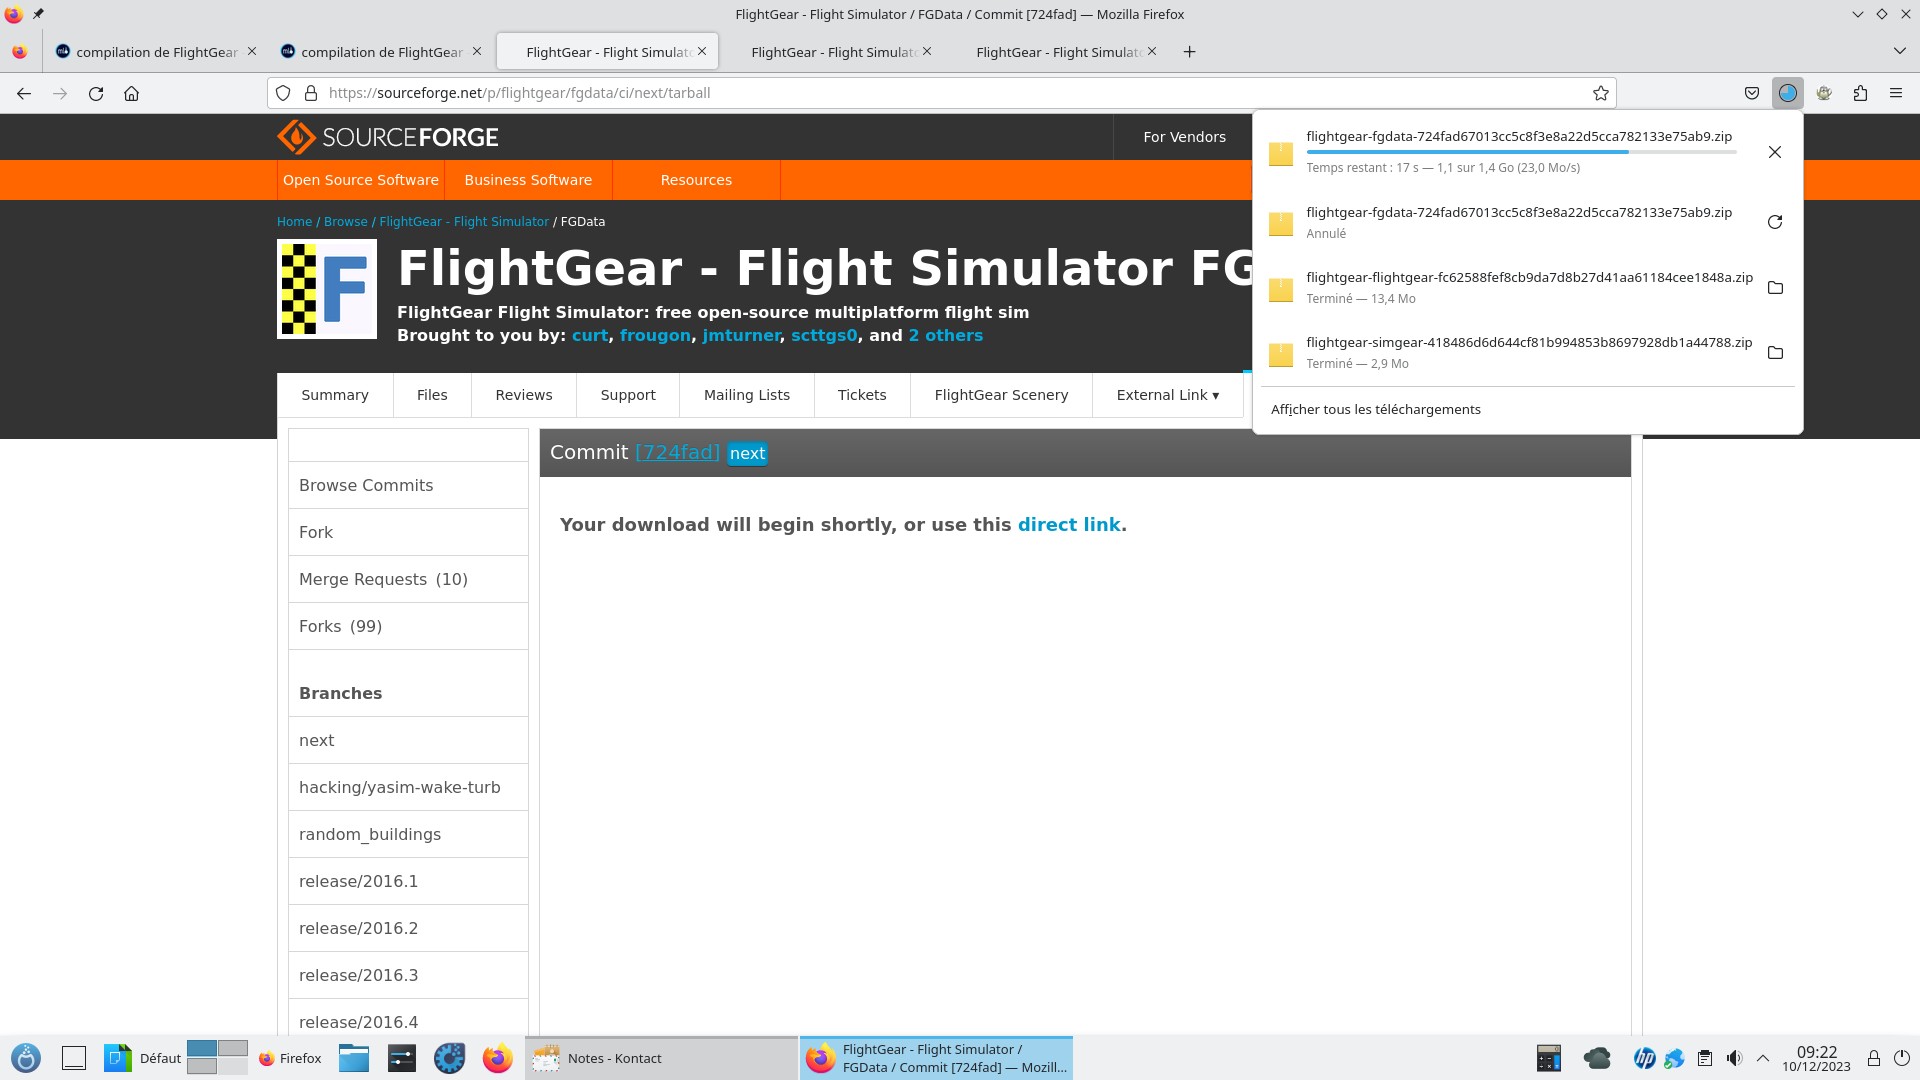
Task: Retry the cancelled fgdata zip download
Action: click(1775, 222)
